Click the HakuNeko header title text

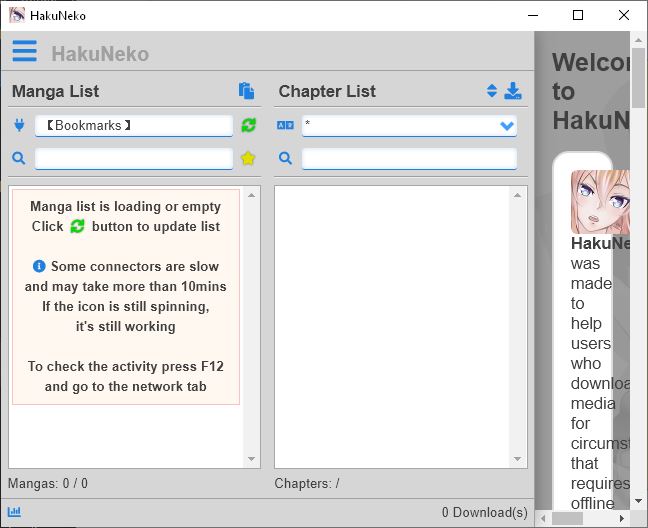coord(100,54)
